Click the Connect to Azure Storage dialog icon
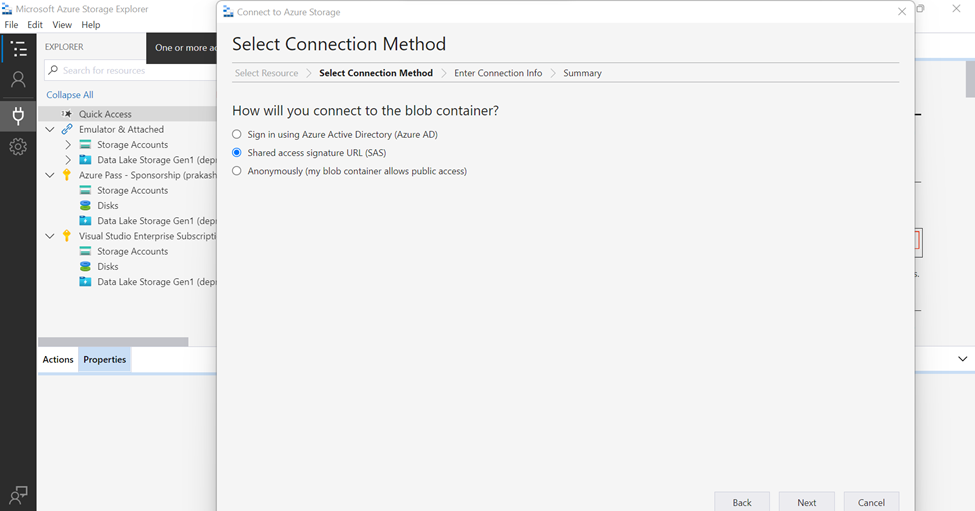Viewport: 975px width, 511px height. tap(228, 12)
